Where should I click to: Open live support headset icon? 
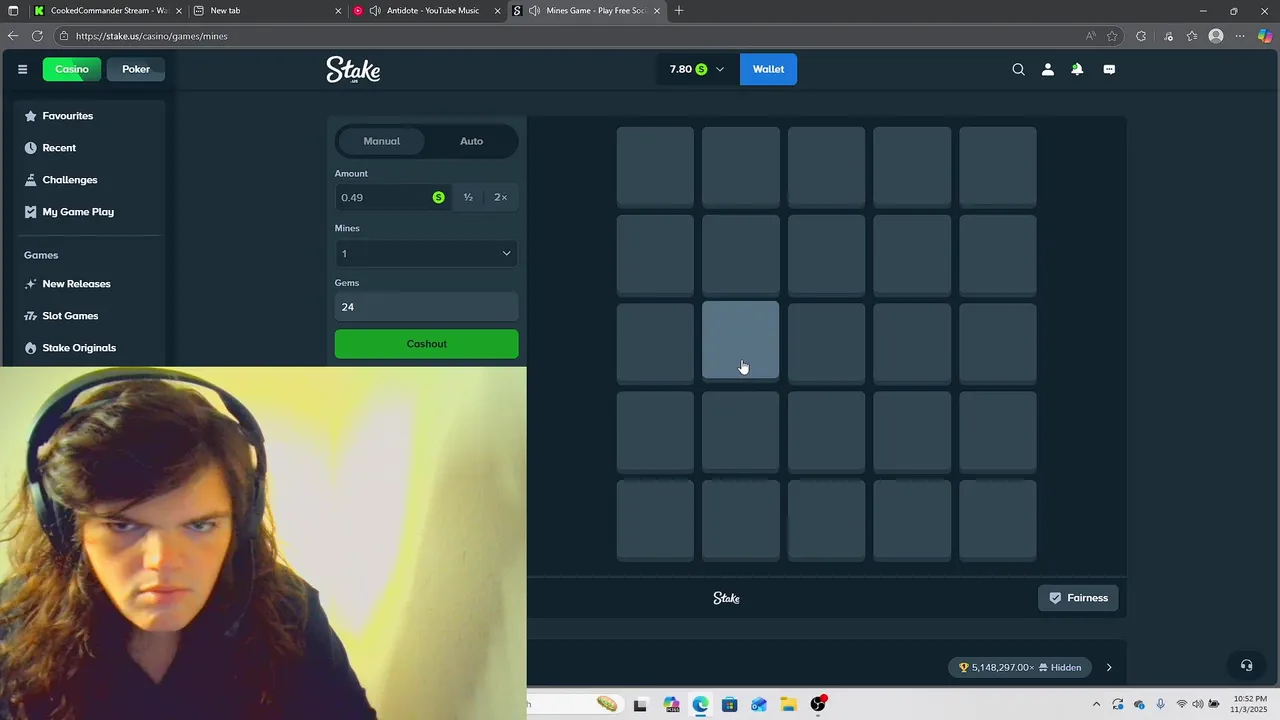(1246, 665)
